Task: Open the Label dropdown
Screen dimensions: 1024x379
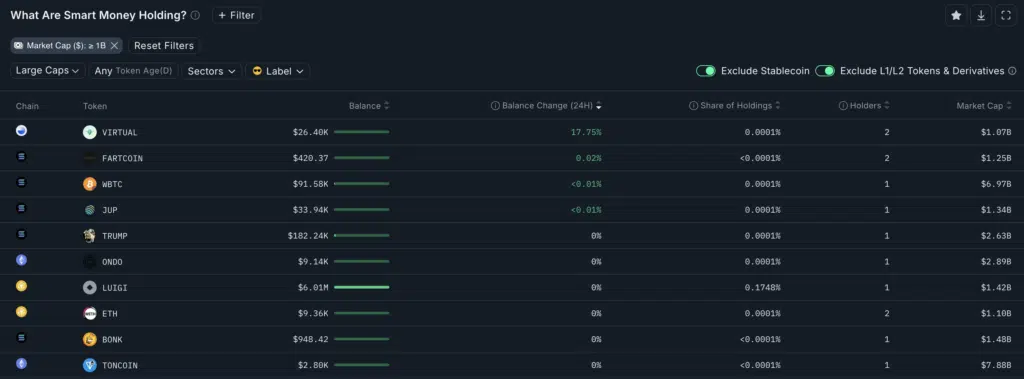Action: pyautogui.click(x=278, y=71)
